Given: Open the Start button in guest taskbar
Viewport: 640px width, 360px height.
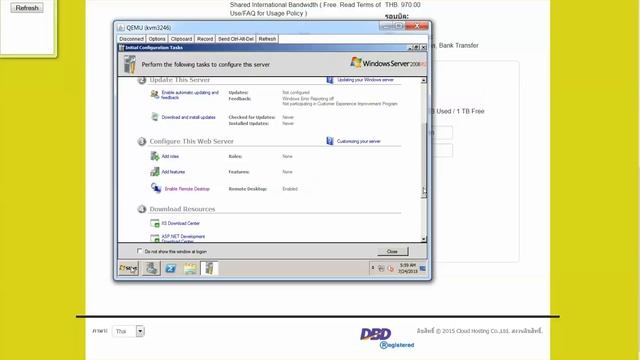Looking at the screenshot, I should coord(129,268).
